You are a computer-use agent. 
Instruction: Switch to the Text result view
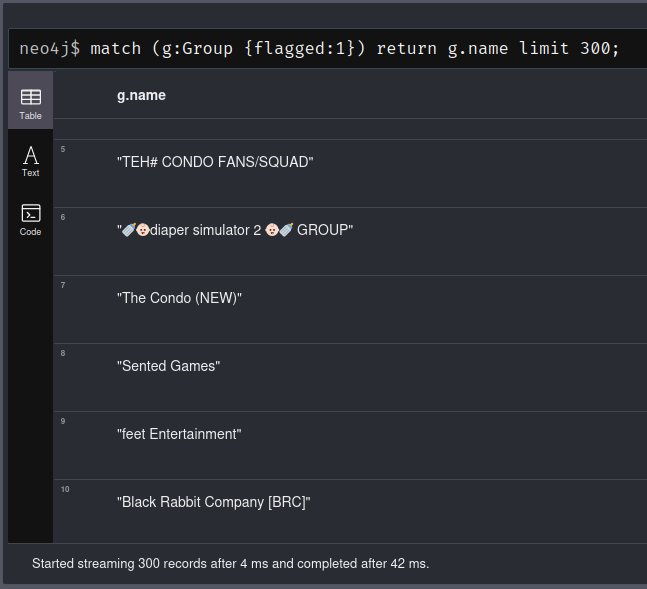click(31, 161)
